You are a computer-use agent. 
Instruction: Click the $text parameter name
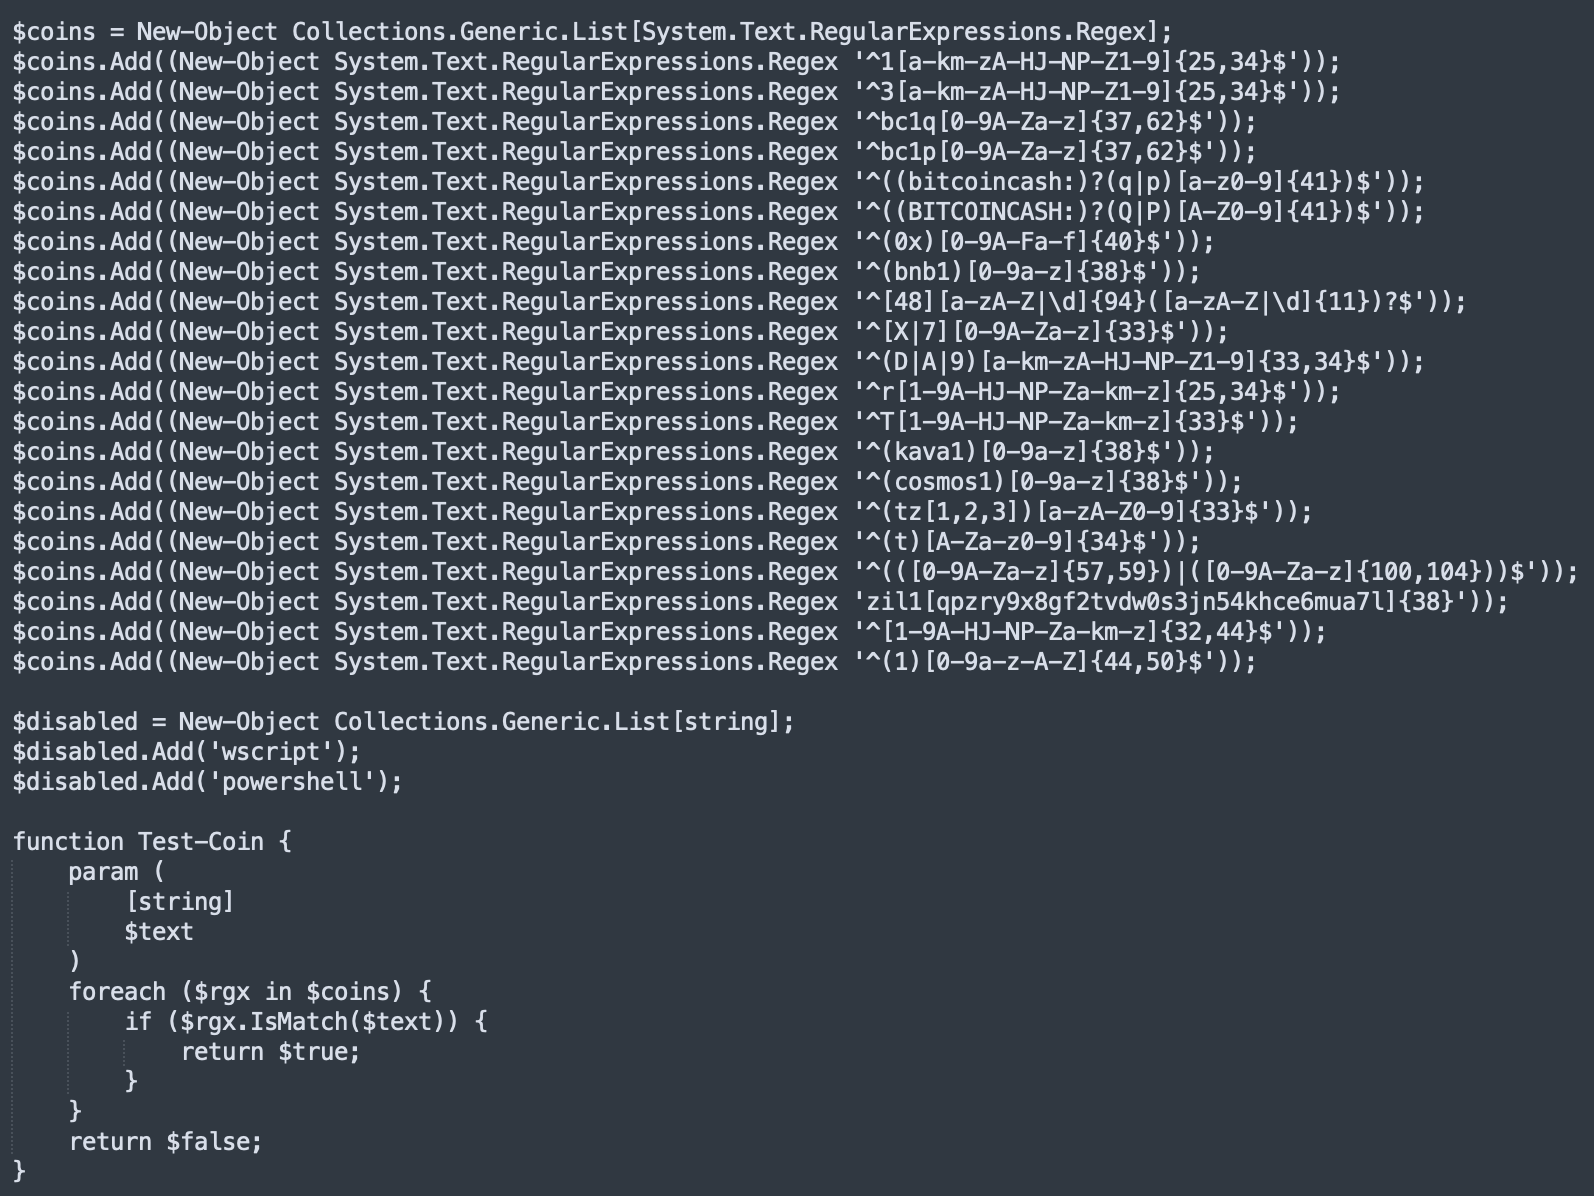coord(158,932)
